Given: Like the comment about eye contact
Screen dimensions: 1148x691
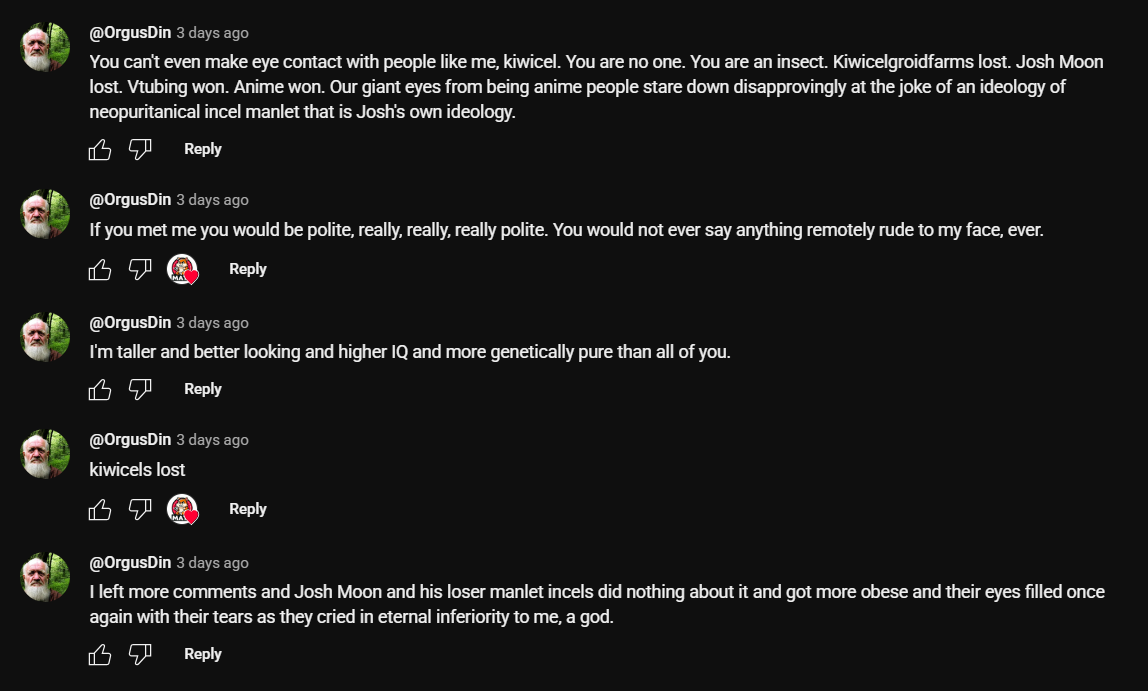Looking at the screenshot, I should tap(100, 149).
